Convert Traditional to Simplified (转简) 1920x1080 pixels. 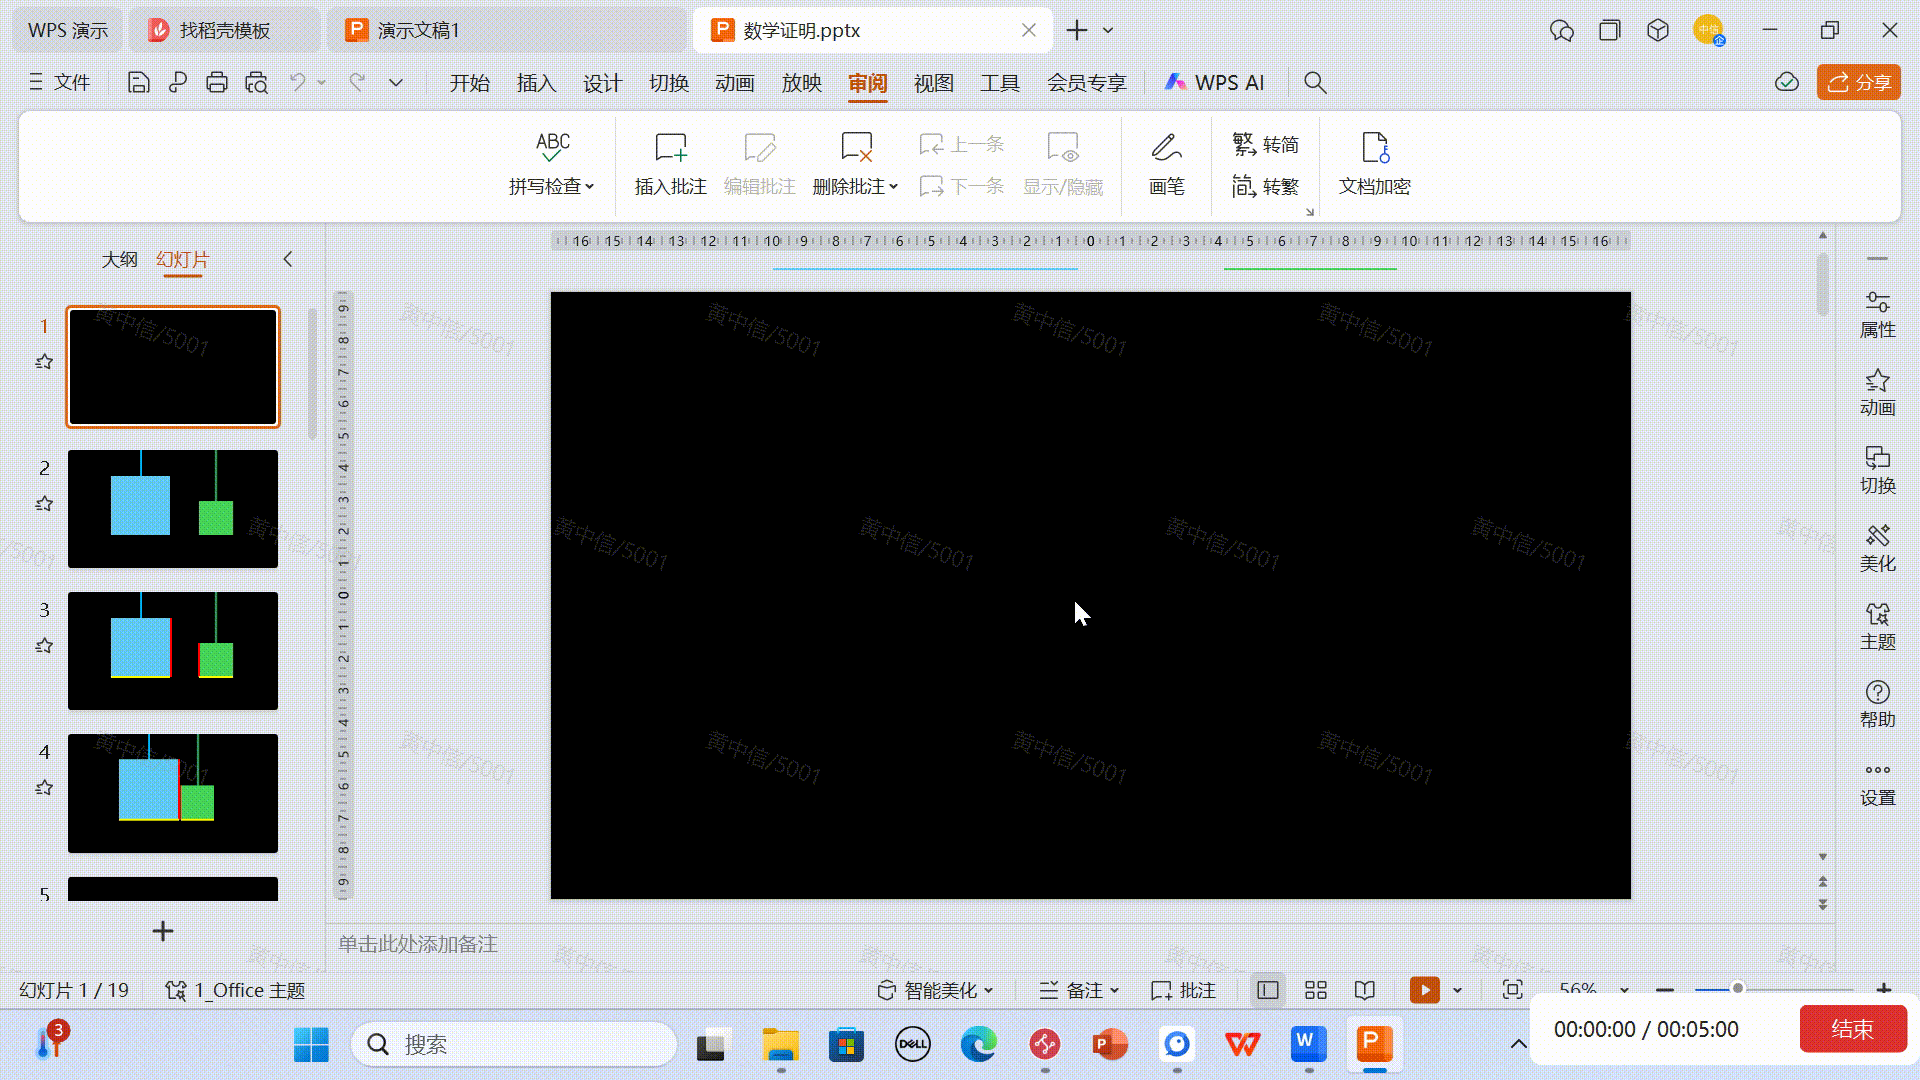[1265, 145]
